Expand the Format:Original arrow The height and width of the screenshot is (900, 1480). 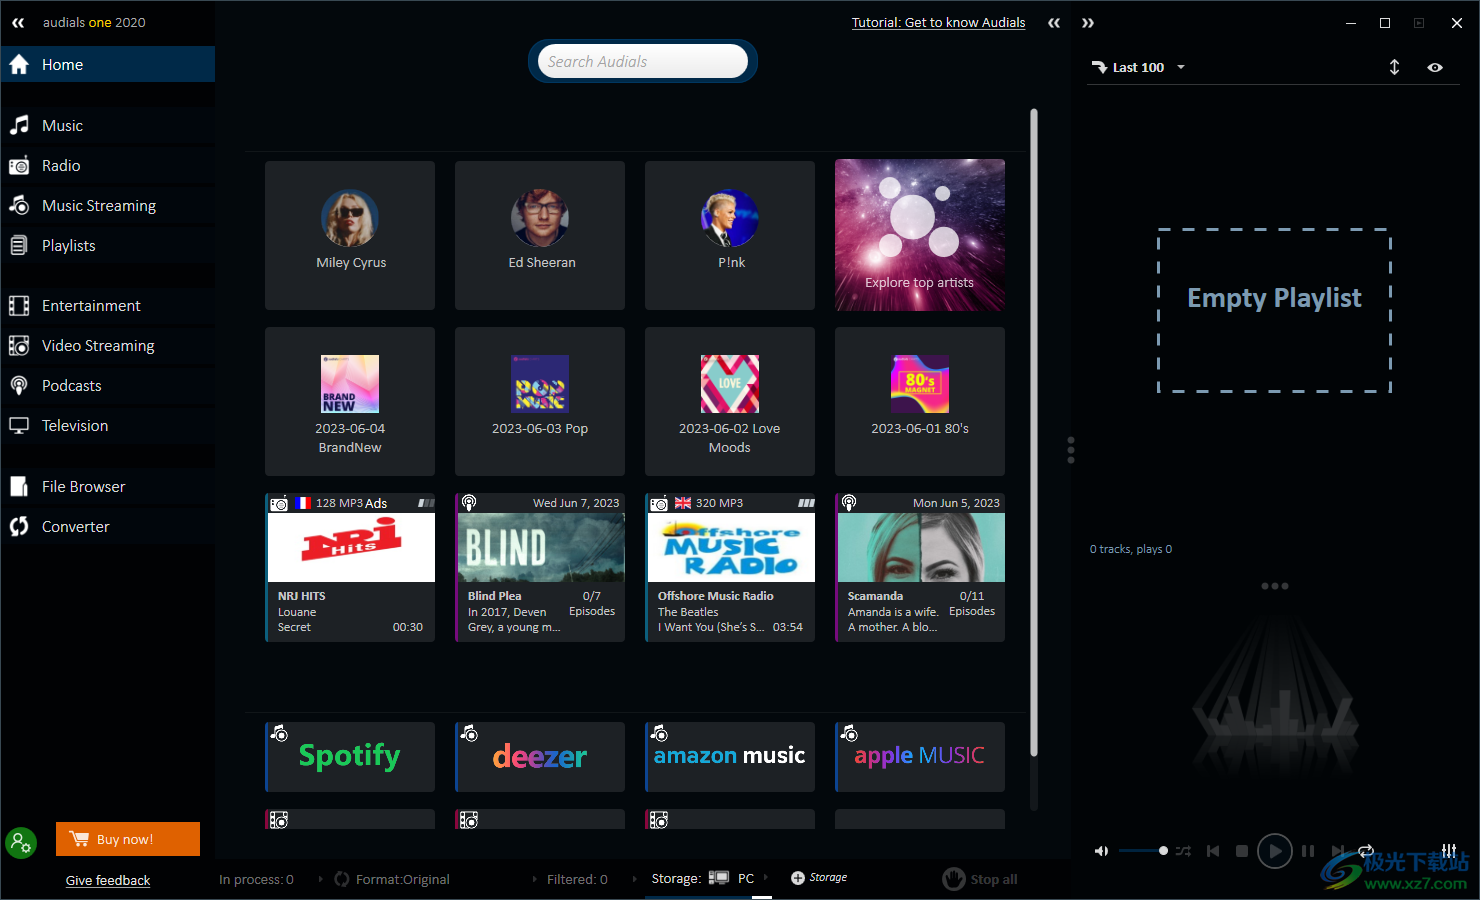[x=534, y=879]
